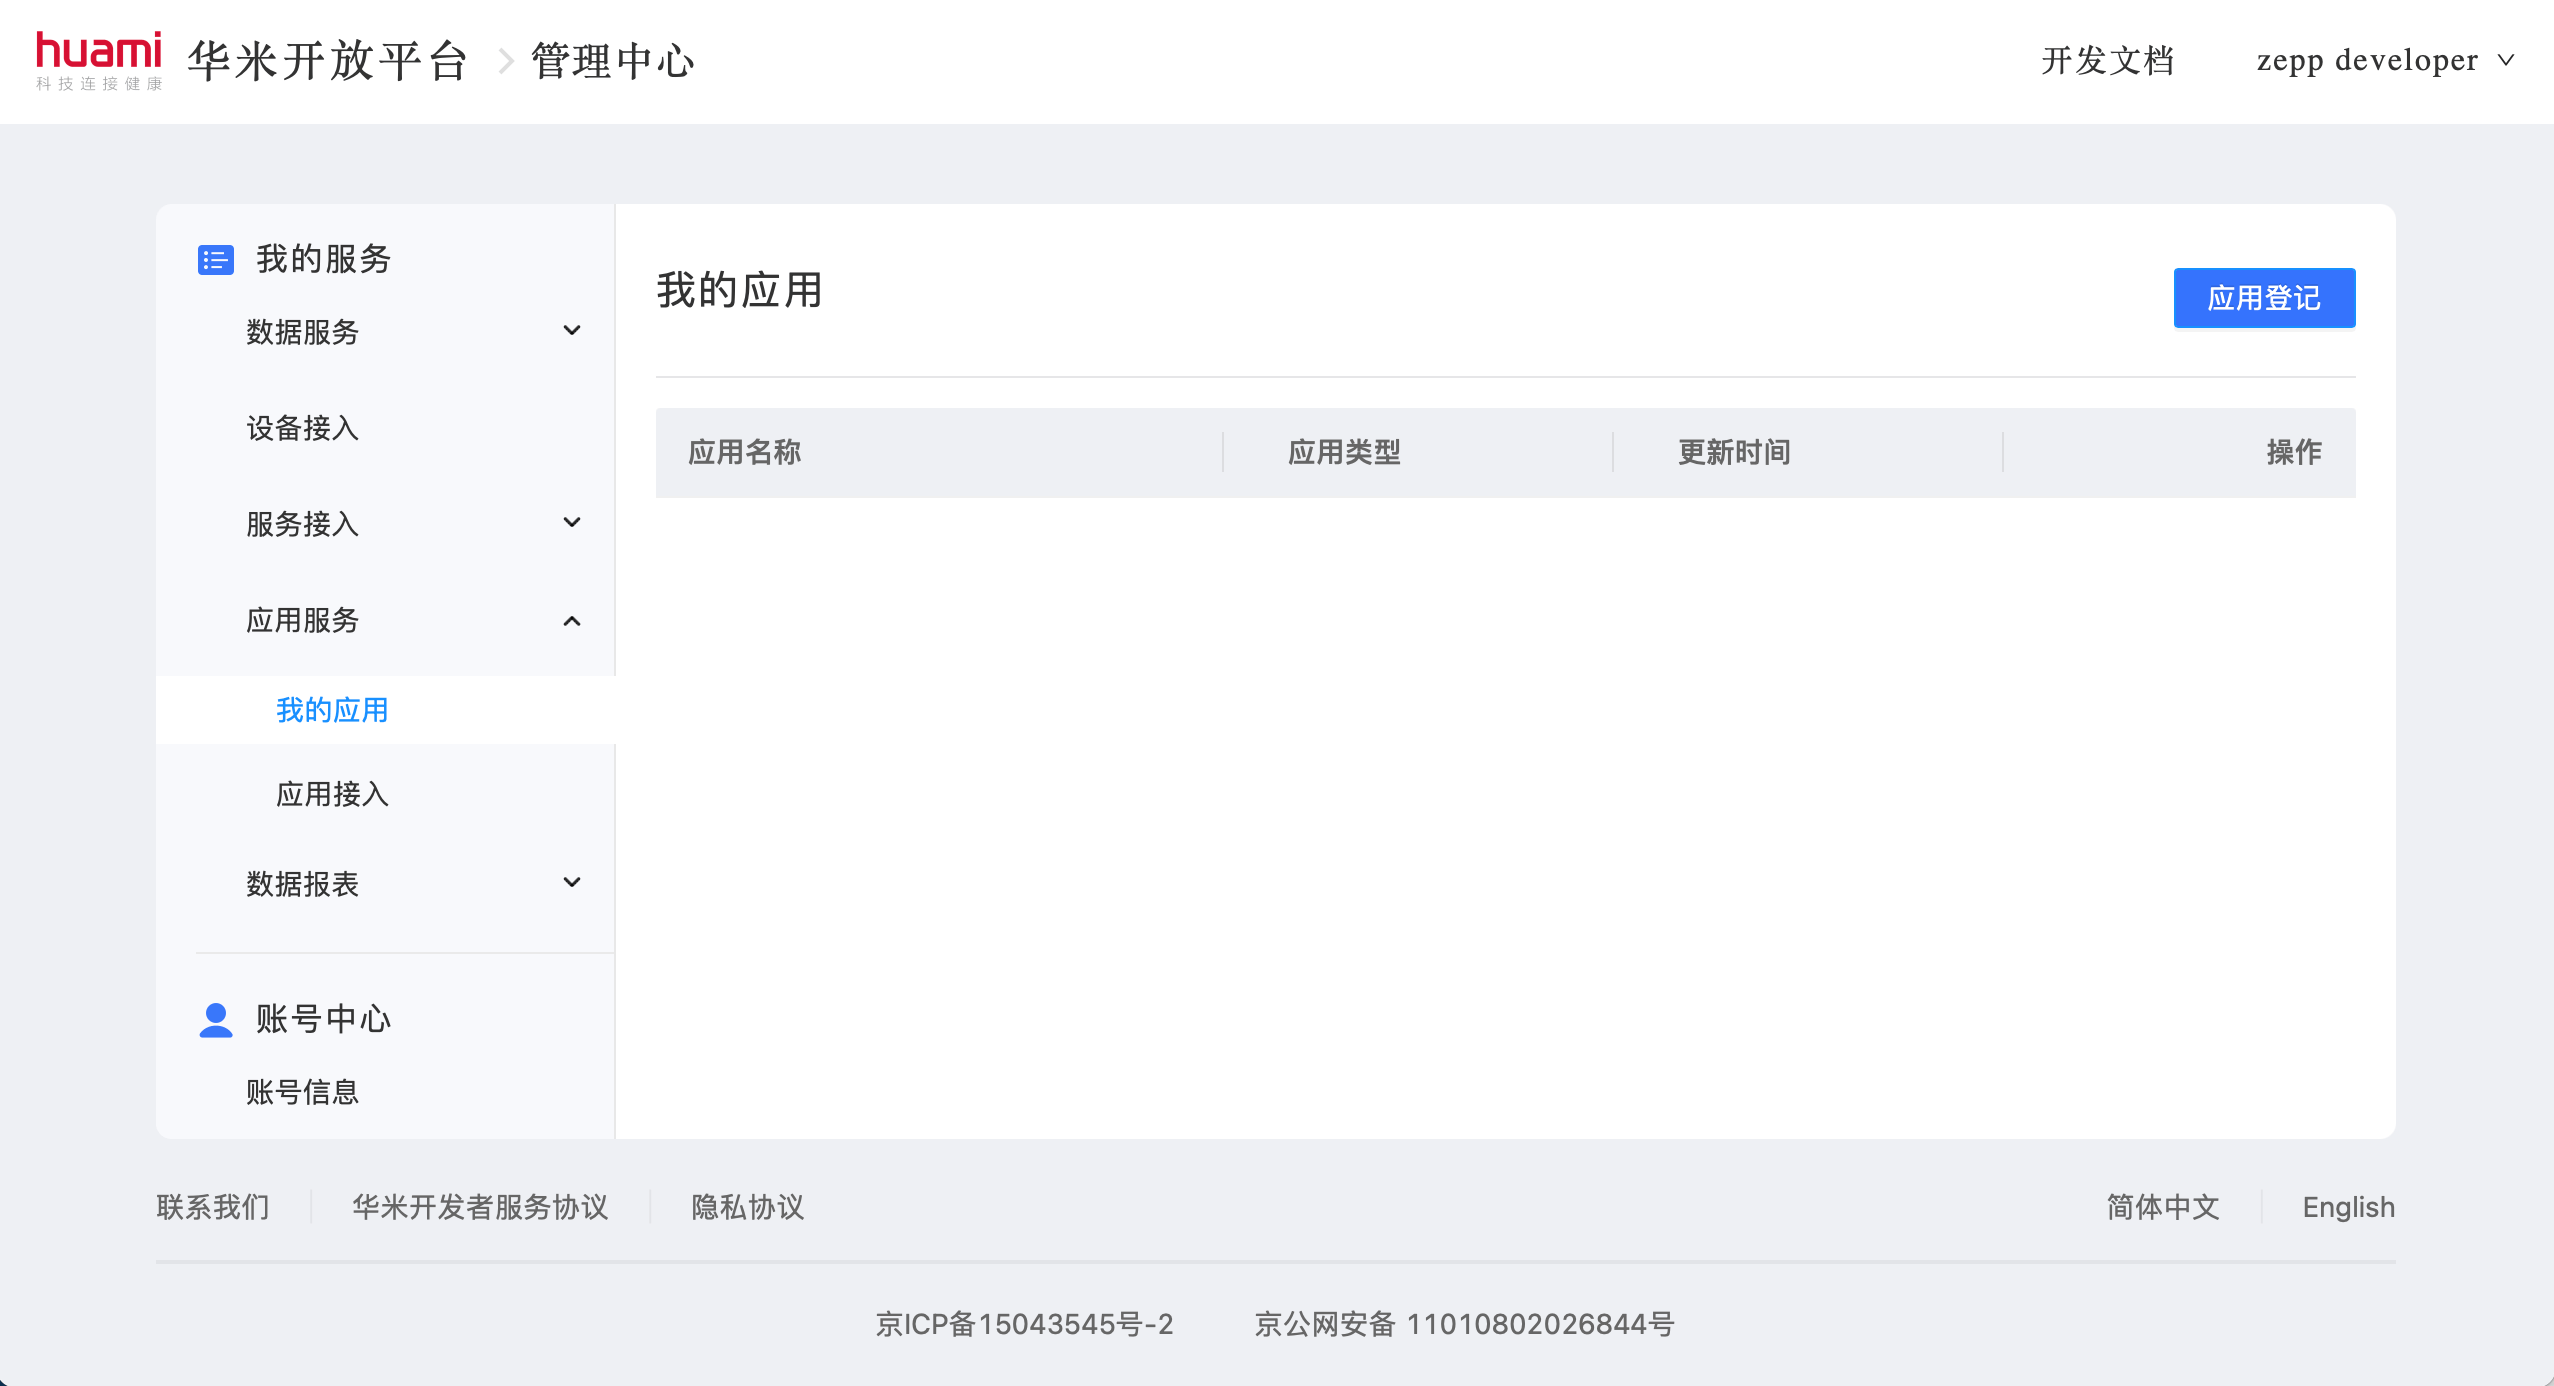Expand the 数据报表 chevron

click(x=572, y=883)
